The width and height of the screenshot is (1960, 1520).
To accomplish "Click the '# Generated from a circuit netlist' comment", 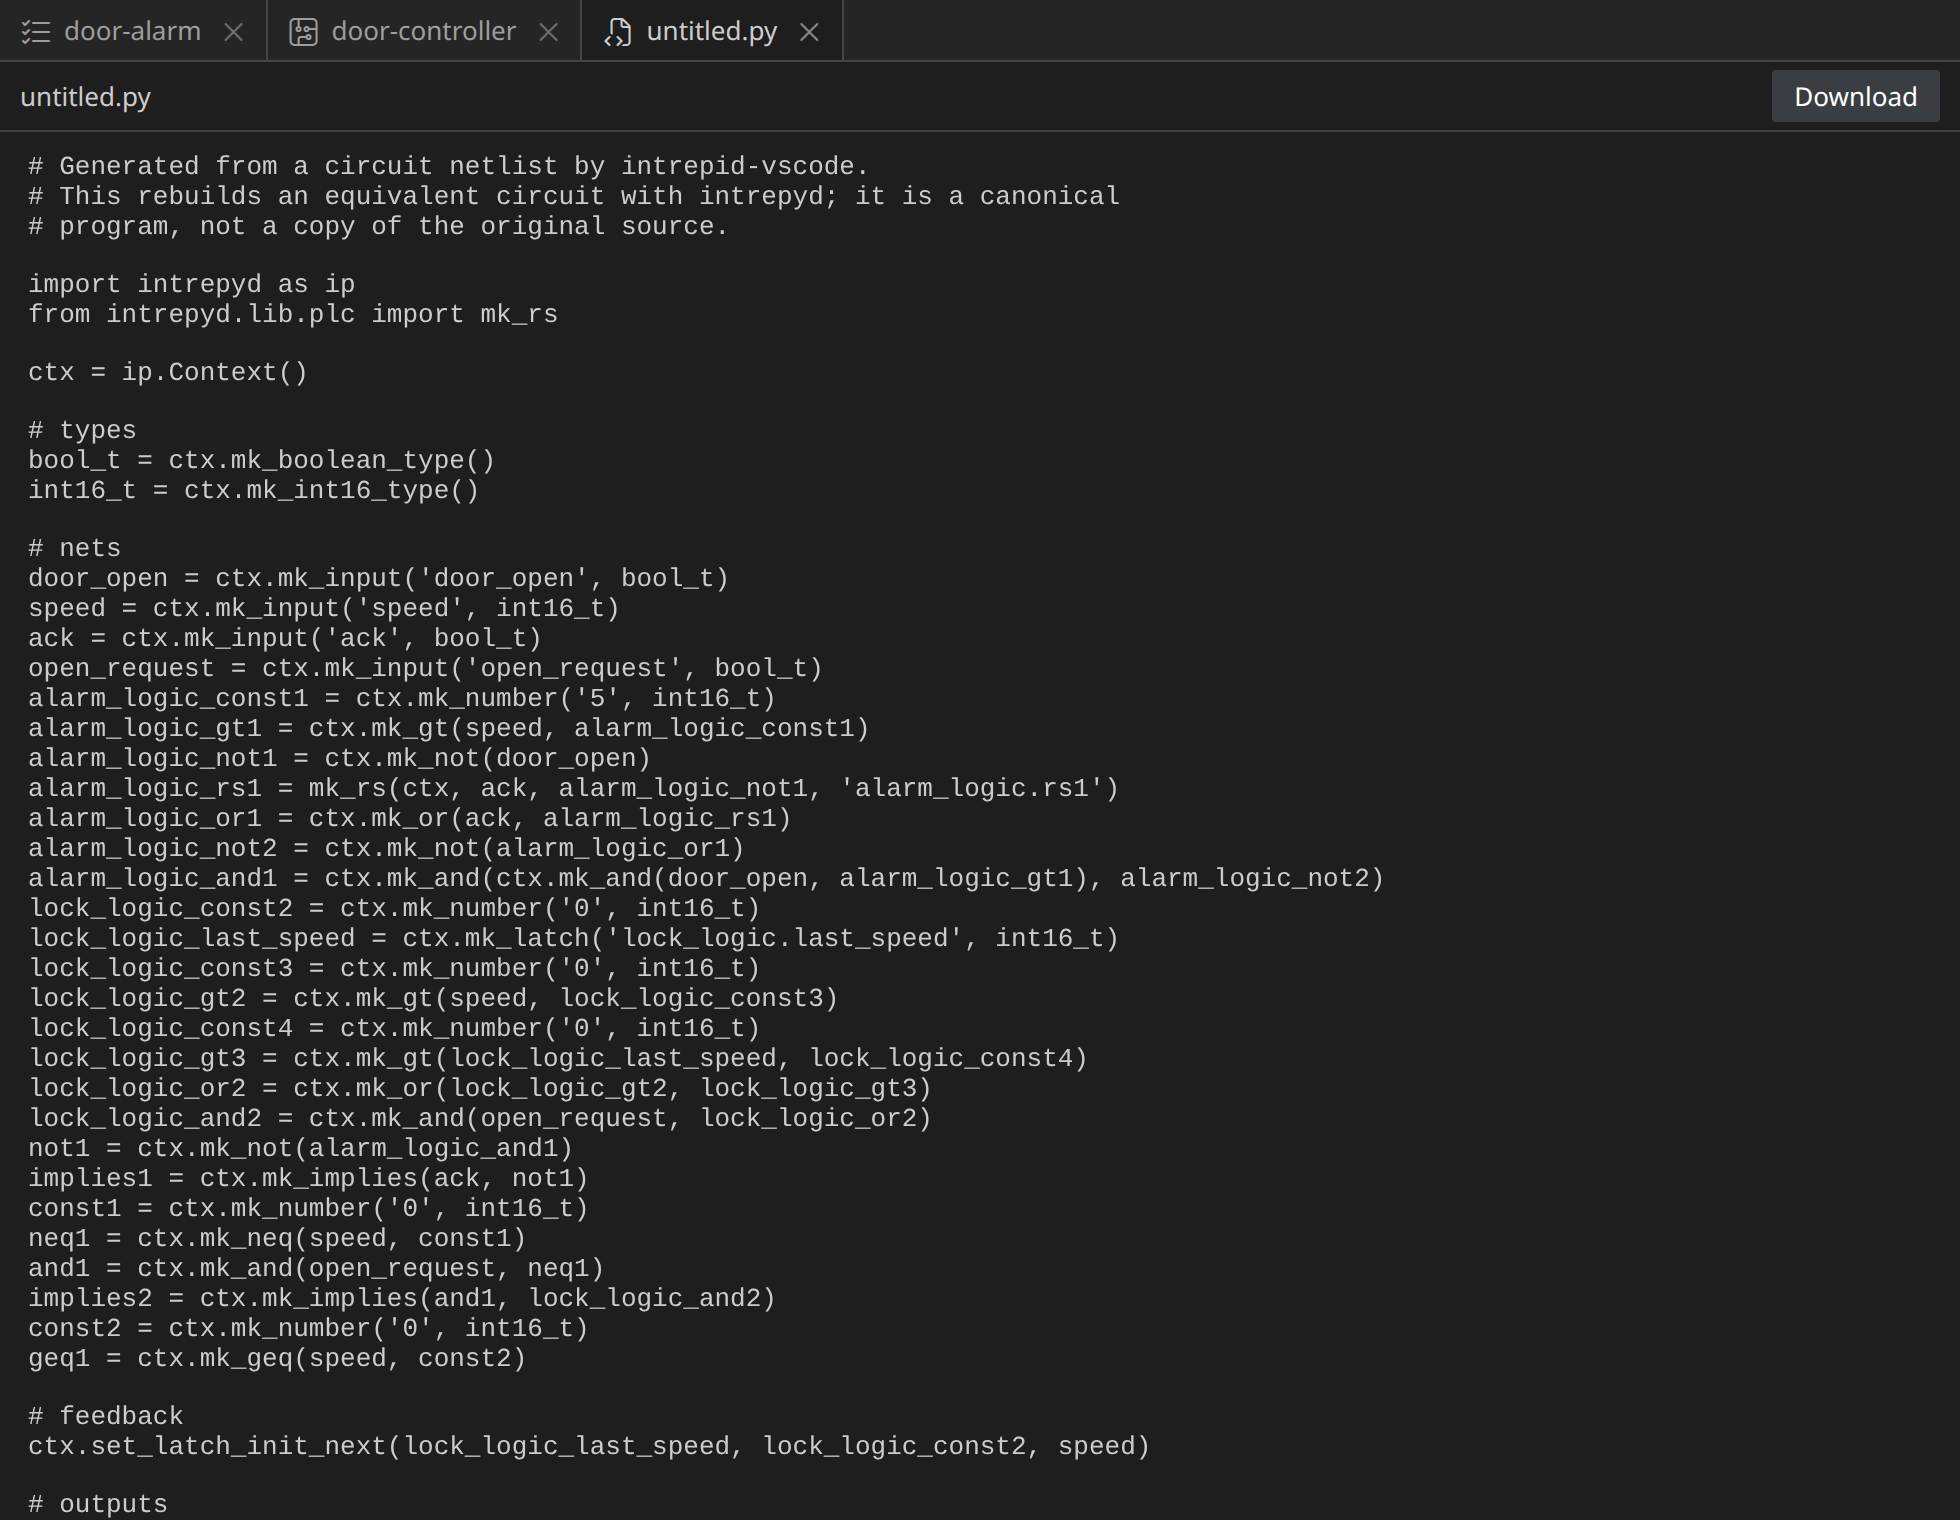I will click(x=449, y=166).
